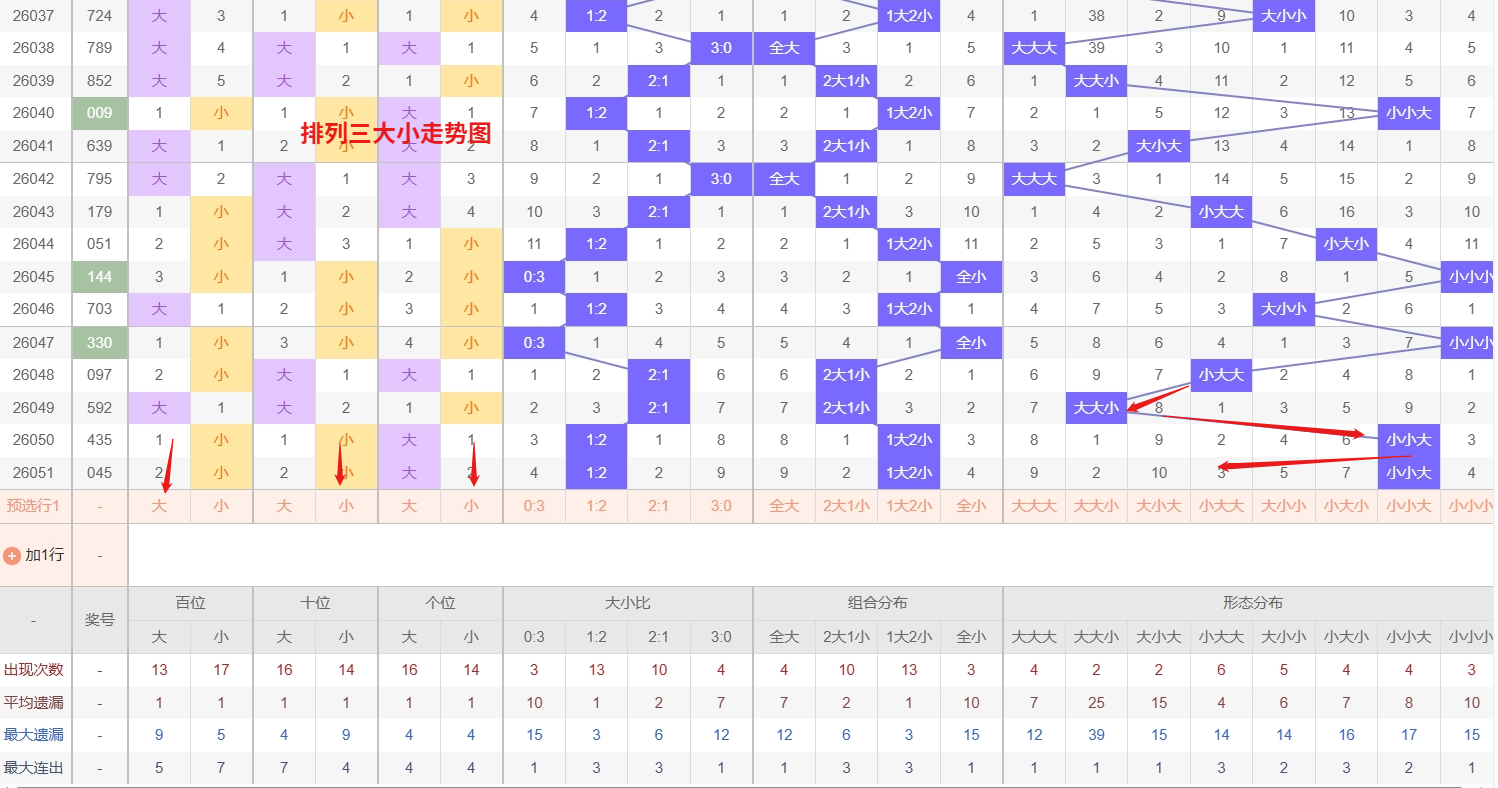Select 1大2小 in 预选行1

point(908,506)
